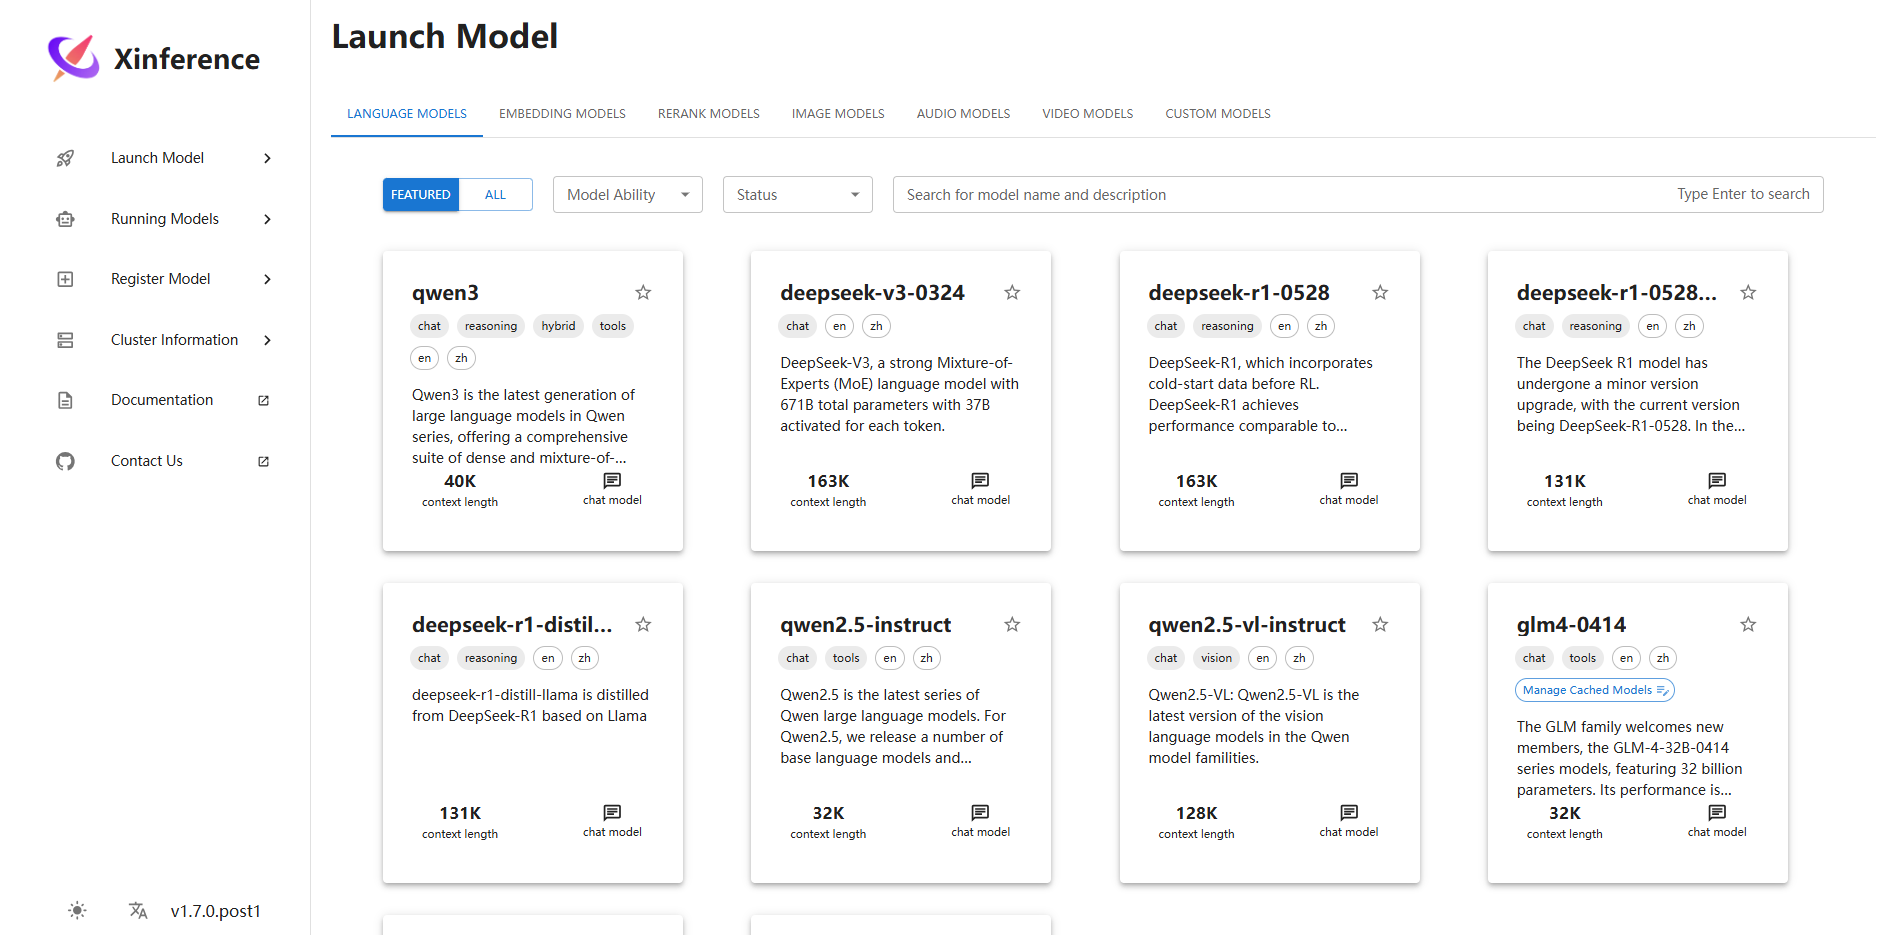Screen dimensions: 1889x935
Task: Expand Running Models sidebar chevron
Action: click(267, 219)
